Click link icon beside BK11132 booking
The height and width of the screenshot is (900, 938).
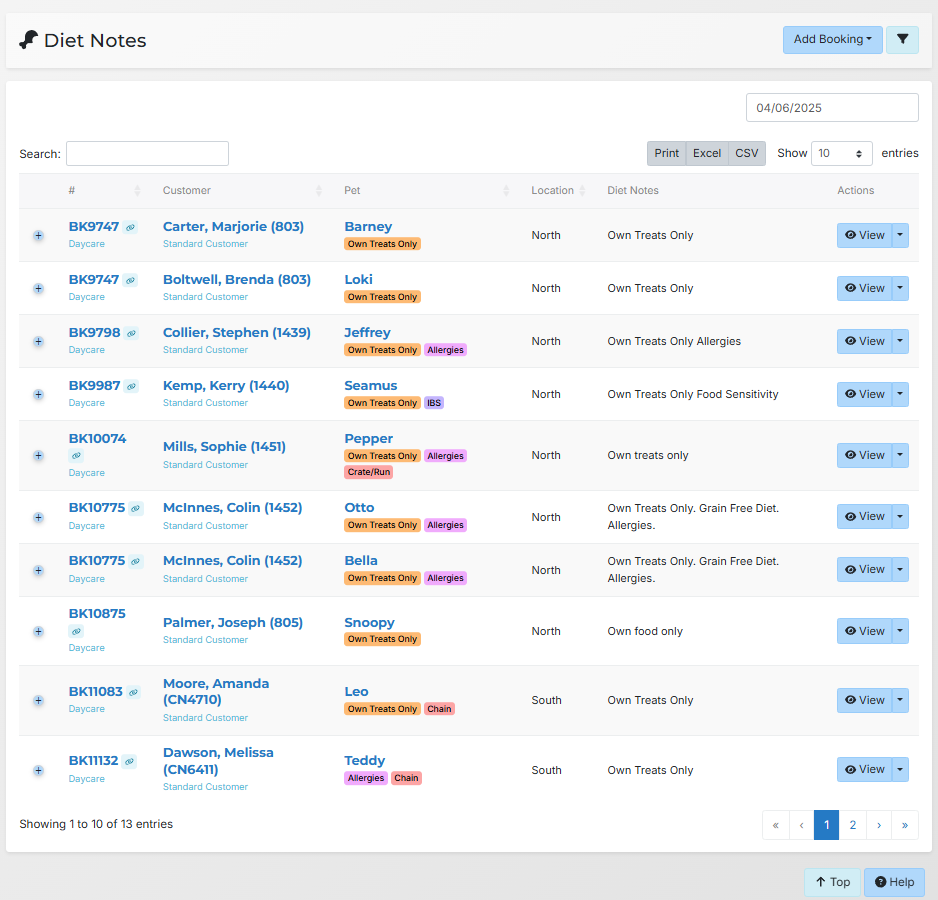(x=129, y=761)
